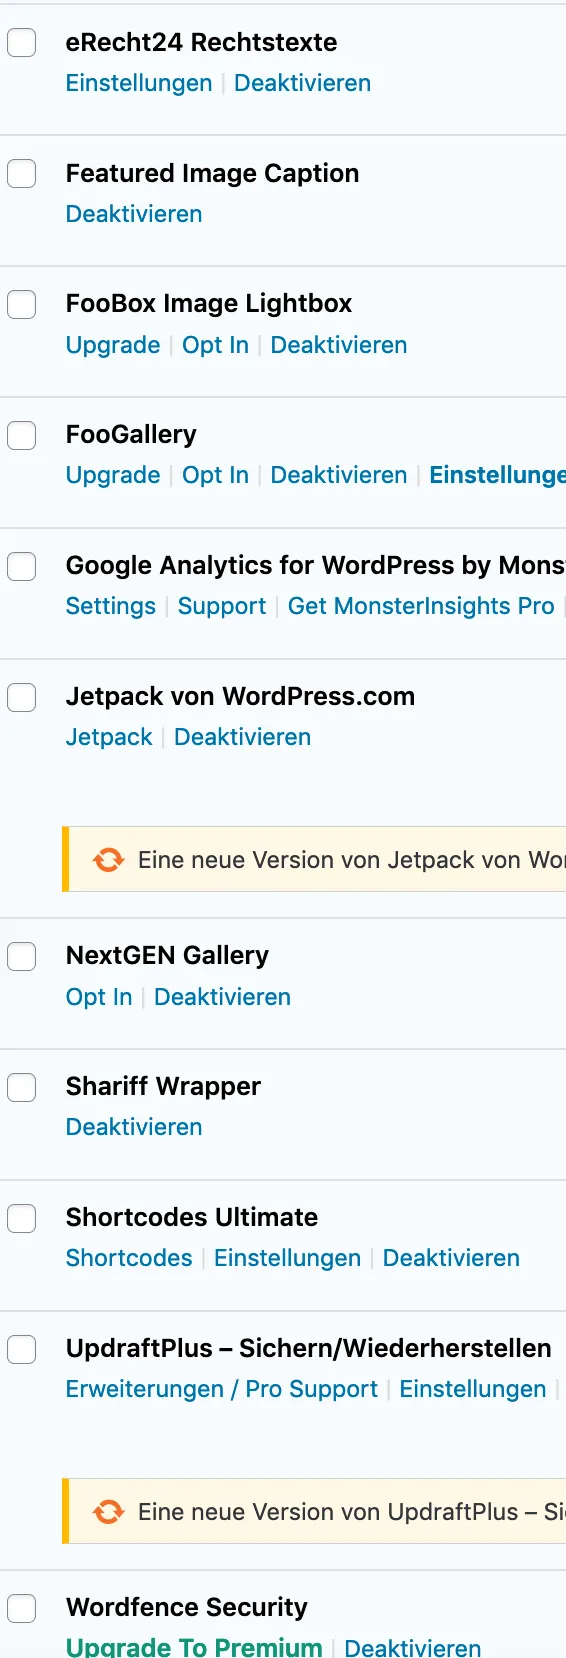Check the Wordfence Security checkbox
566x1658 pixels.
tap(22, 1608)
